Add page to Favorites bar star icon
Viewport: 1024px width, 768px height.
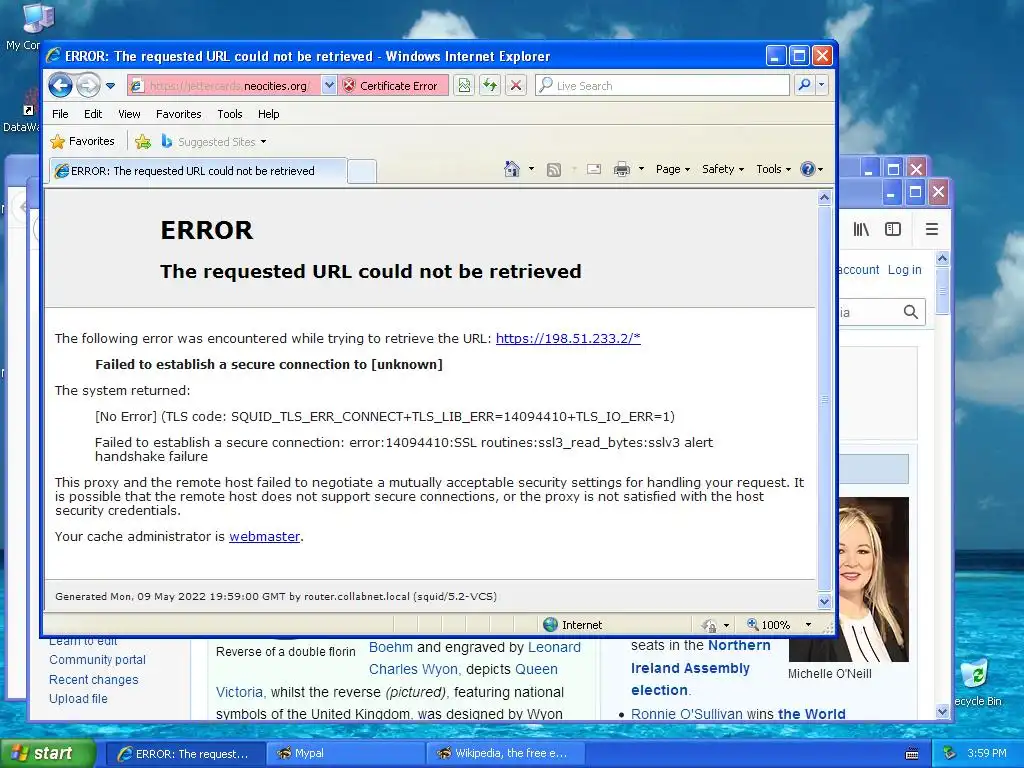point(143,141)
